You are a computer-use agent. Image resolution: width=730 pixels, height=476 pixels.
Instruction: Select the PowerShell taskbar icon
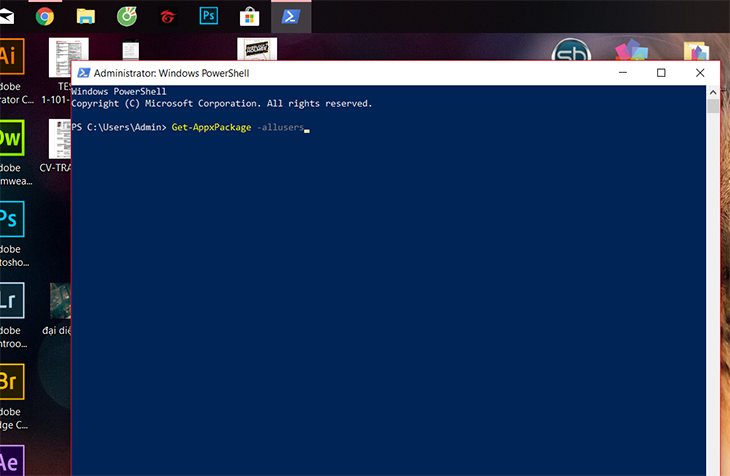(291, 17)
